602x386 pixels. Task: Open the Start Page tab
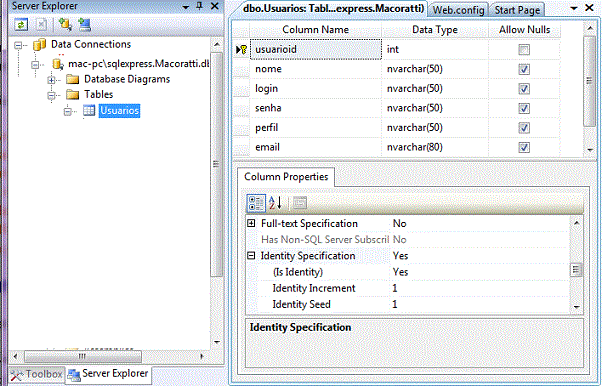pyautogui.click(x=517, y=10)
